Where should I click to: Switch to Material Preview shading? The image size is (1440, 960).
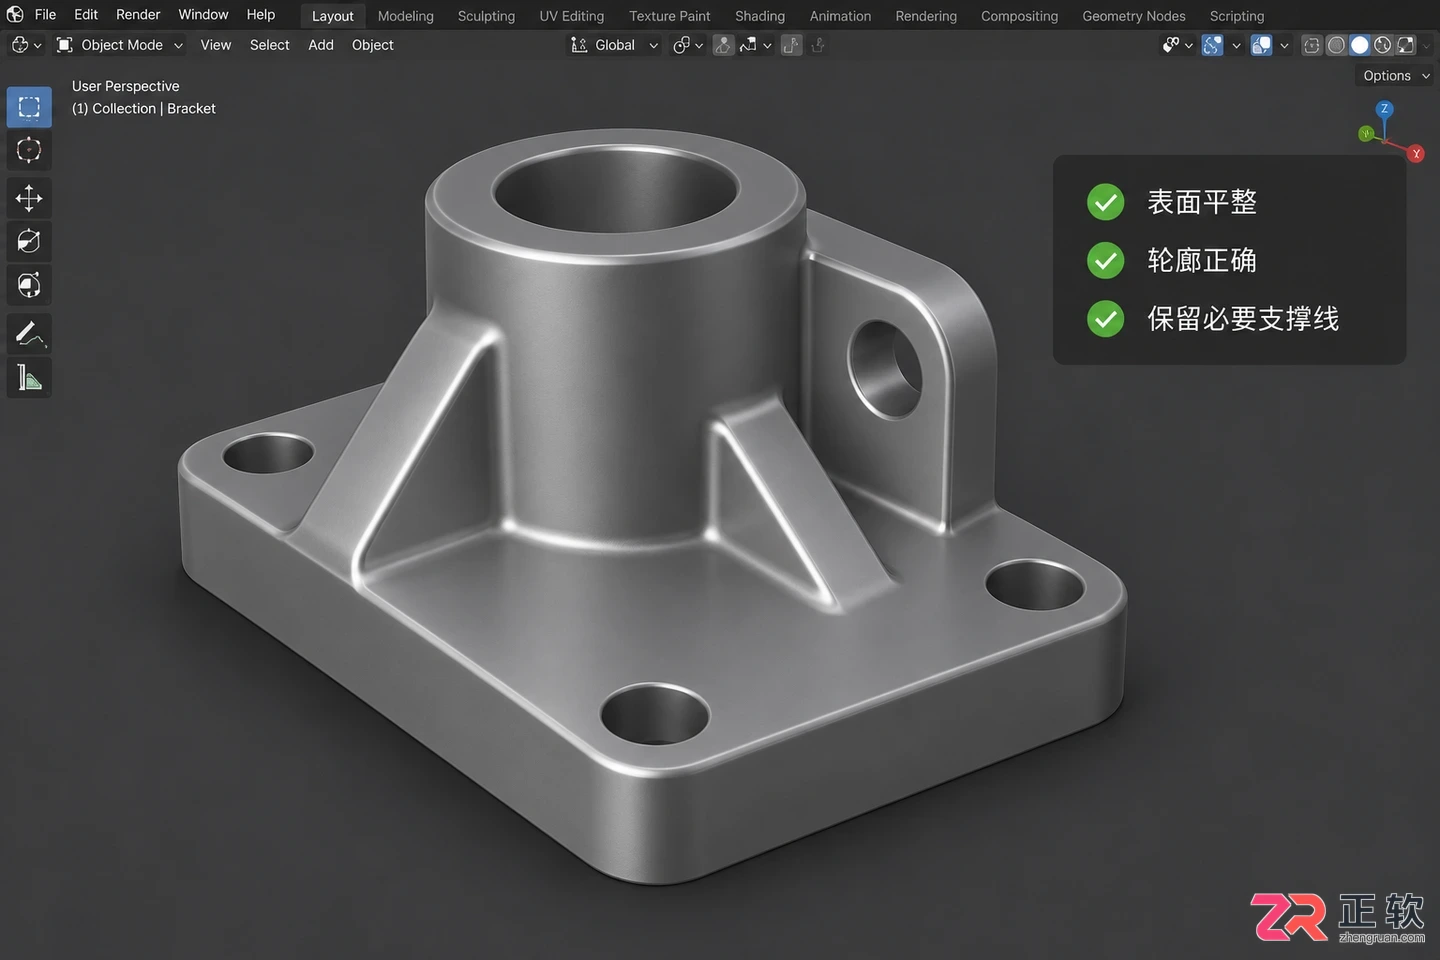(1383, 45)
